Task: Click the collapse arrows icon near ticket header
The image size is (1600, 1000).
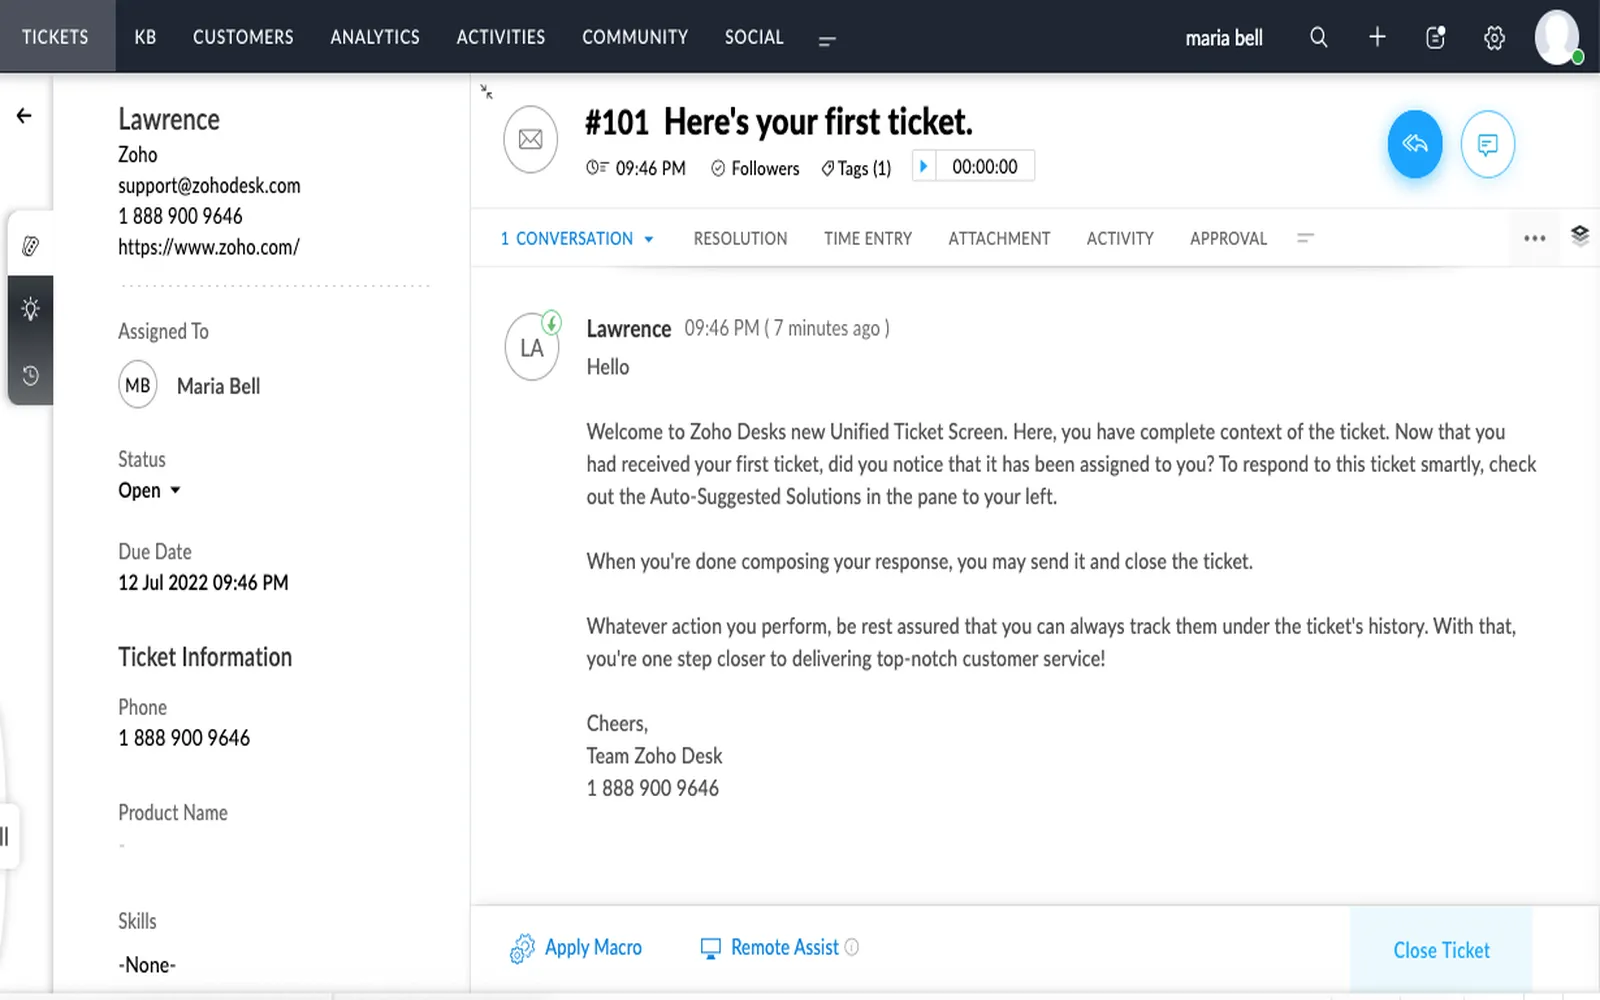Action: (486, 92)
